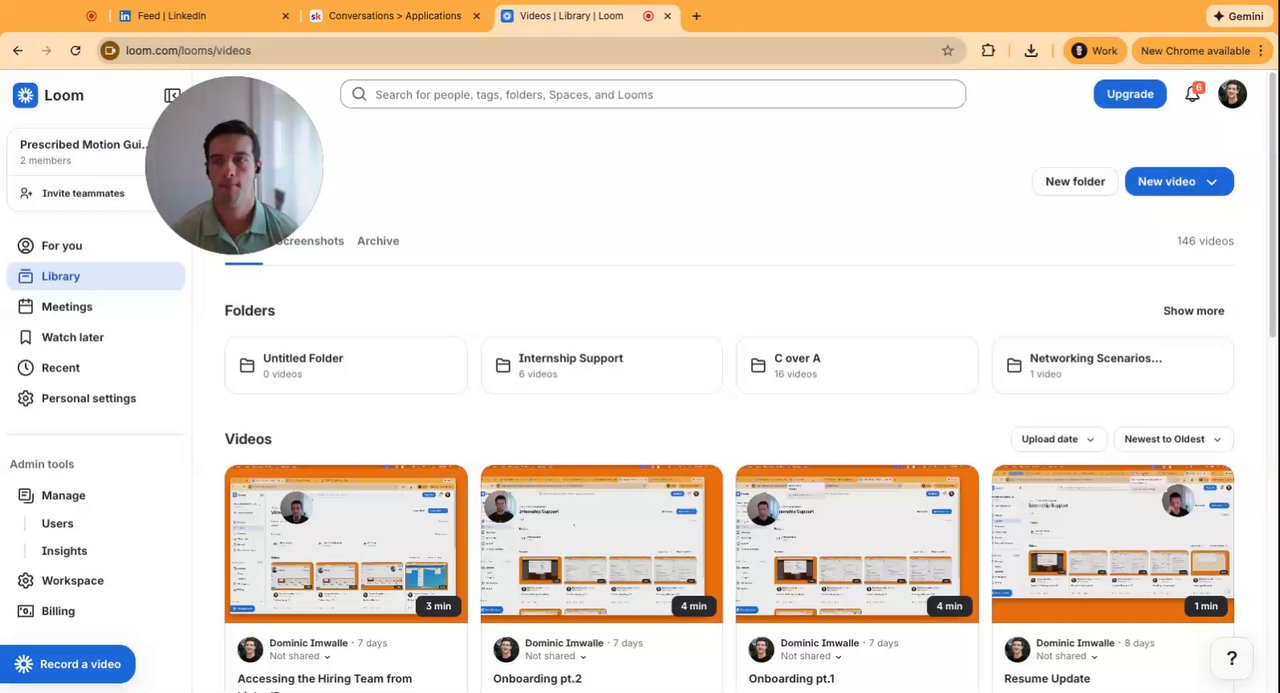
Task: Click the Meetings calendar icon
Action: 26,307
